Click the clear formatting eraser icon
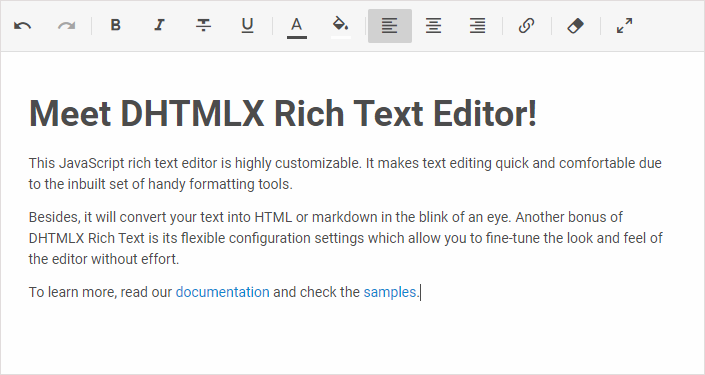The width and height of the screenshot is (705, 375). point(576,26)
